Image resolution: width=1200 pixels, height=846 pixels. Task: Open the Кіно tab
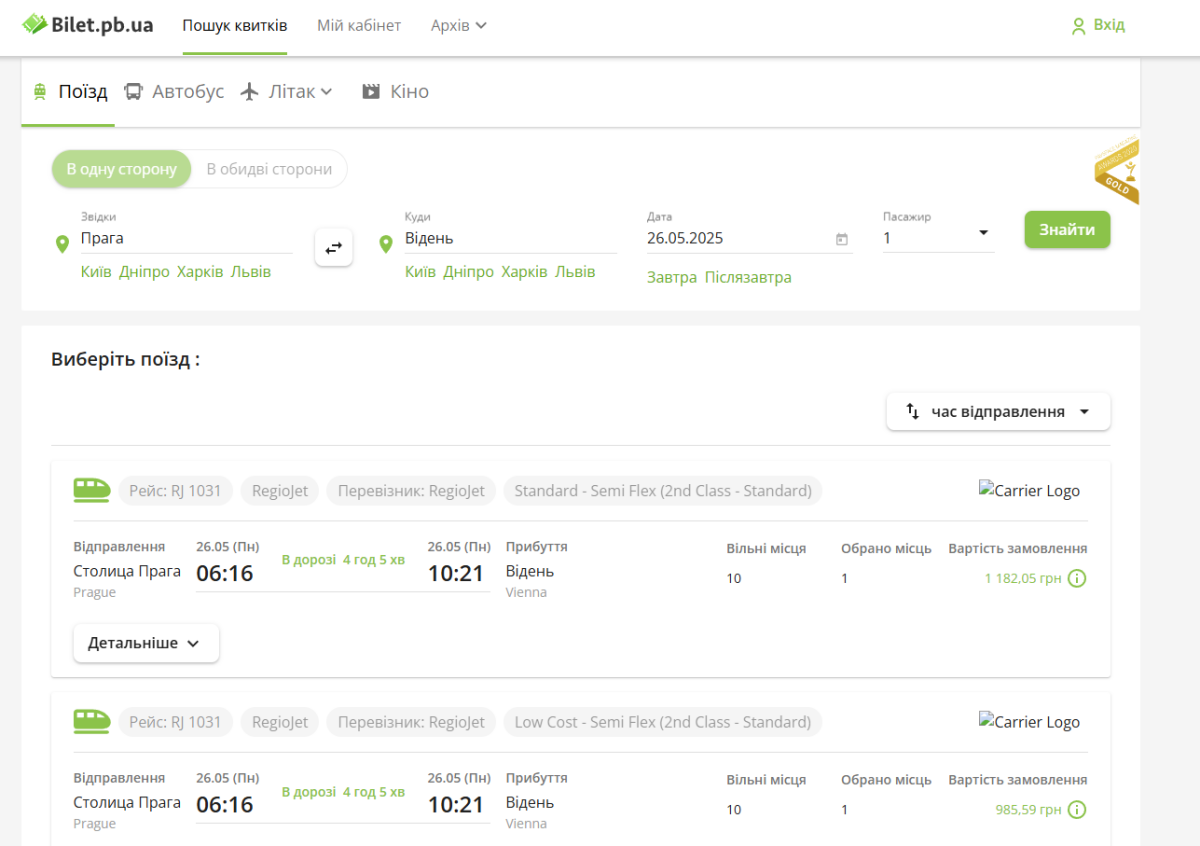(x=395, y=92)
